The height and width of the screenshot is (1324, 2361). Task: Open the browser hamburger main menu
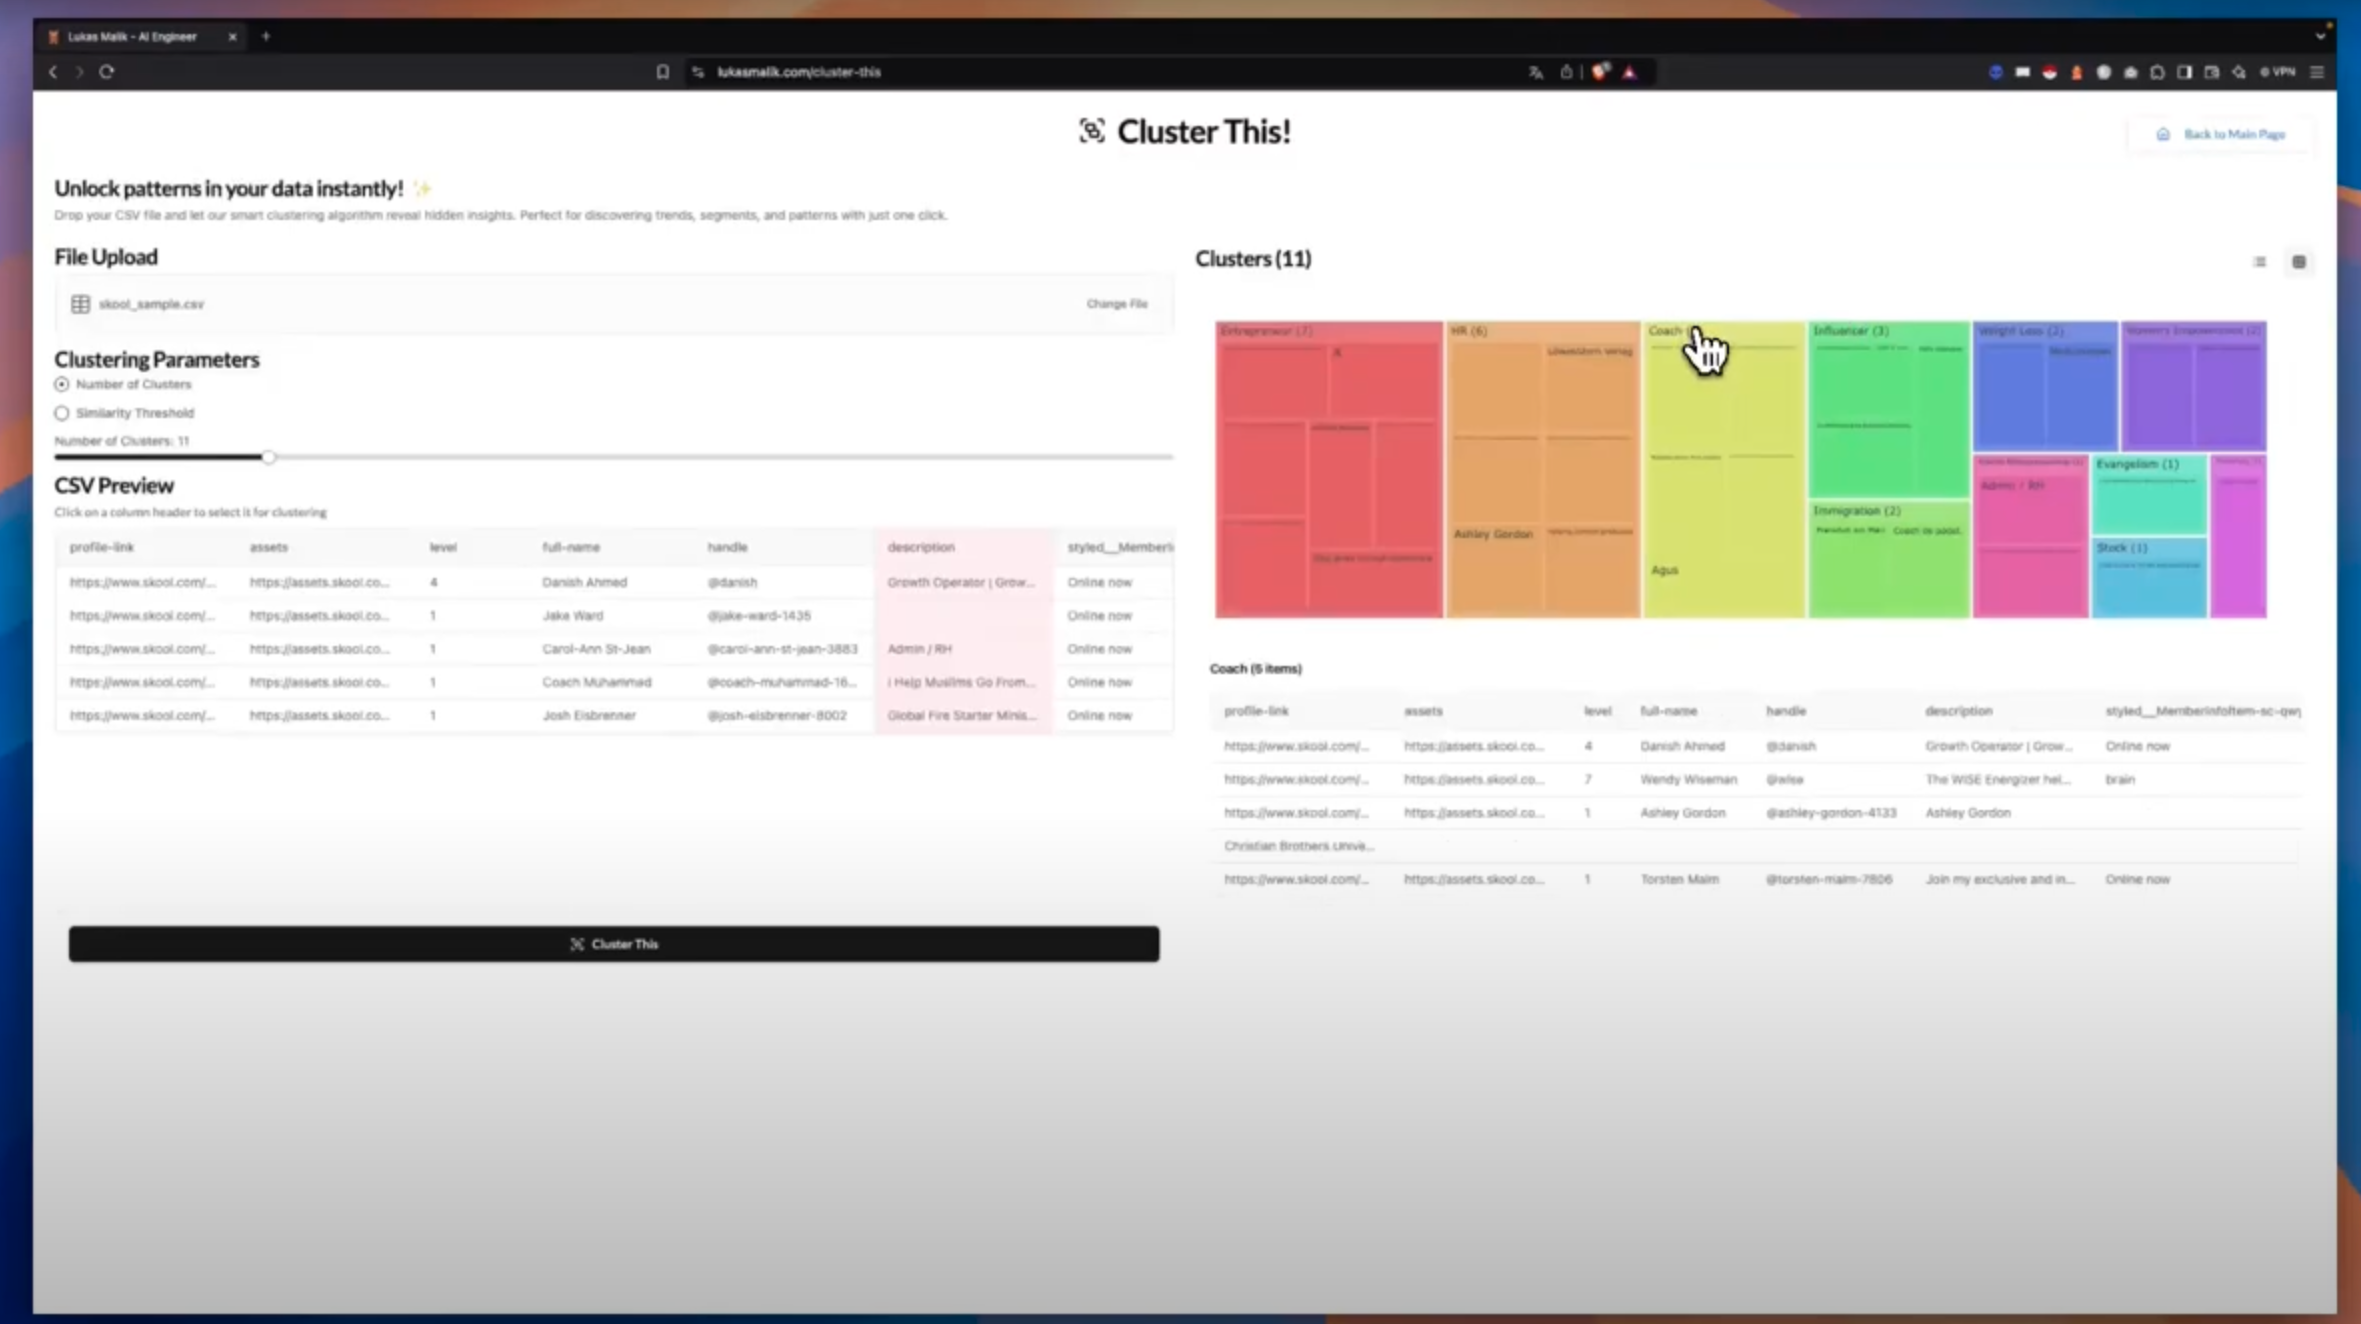pos(2316,72)
